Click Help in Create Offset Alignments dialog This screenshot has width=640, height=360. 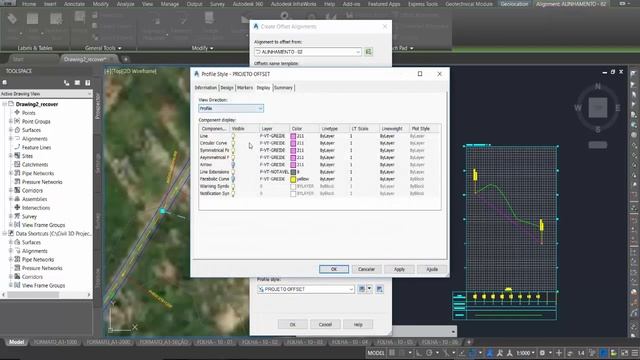[x=358, y=324]
